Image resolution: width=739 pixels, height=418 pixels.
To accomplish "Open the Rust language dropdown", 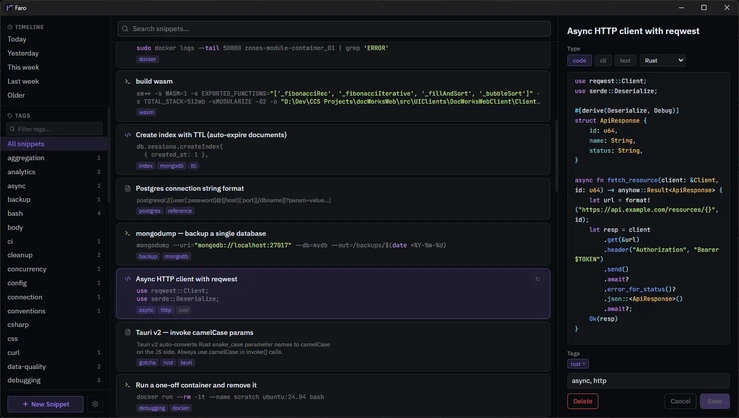I will tap(663, 60).
